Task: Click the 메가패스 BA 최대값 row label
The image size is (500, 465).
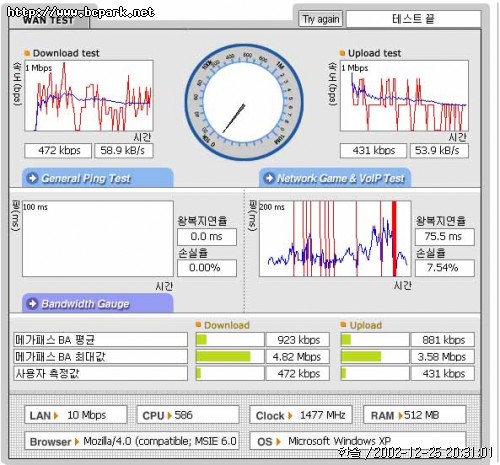Action: pyautogui.click(x=100, y=357)
